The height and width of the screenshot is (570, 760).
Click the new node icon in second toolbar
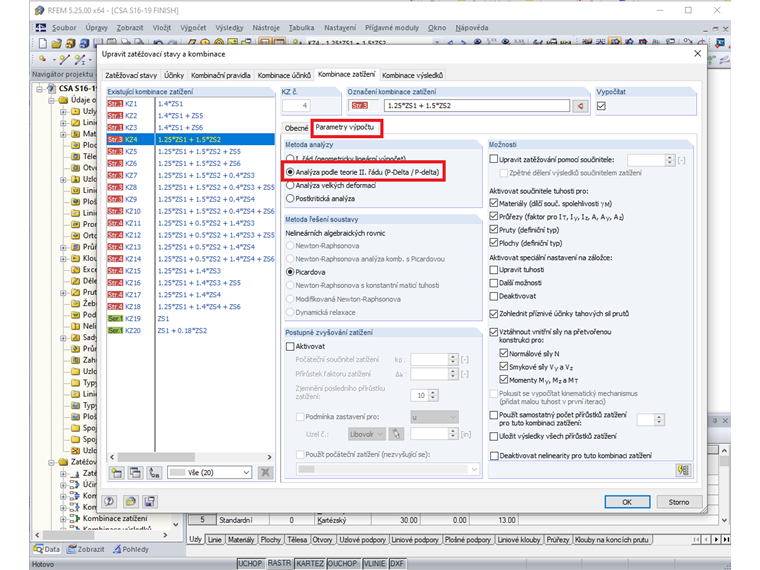coord(43,59)
